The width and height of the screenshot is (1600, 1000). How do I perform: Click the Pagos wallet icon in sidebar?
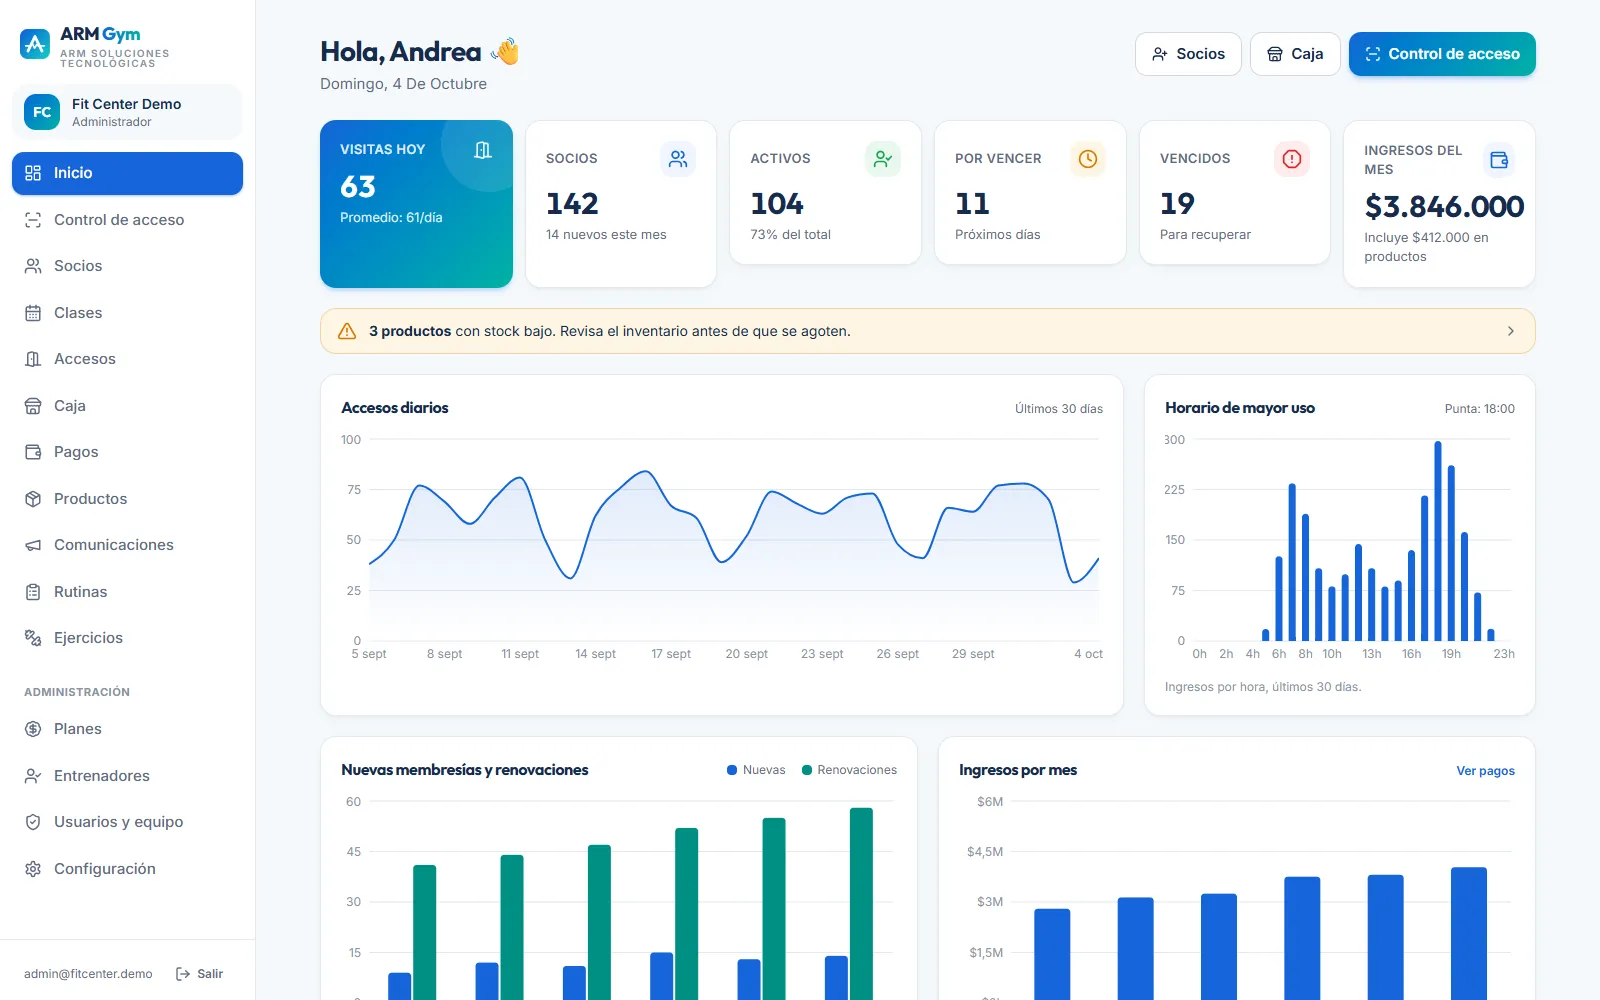pos(33,452)
